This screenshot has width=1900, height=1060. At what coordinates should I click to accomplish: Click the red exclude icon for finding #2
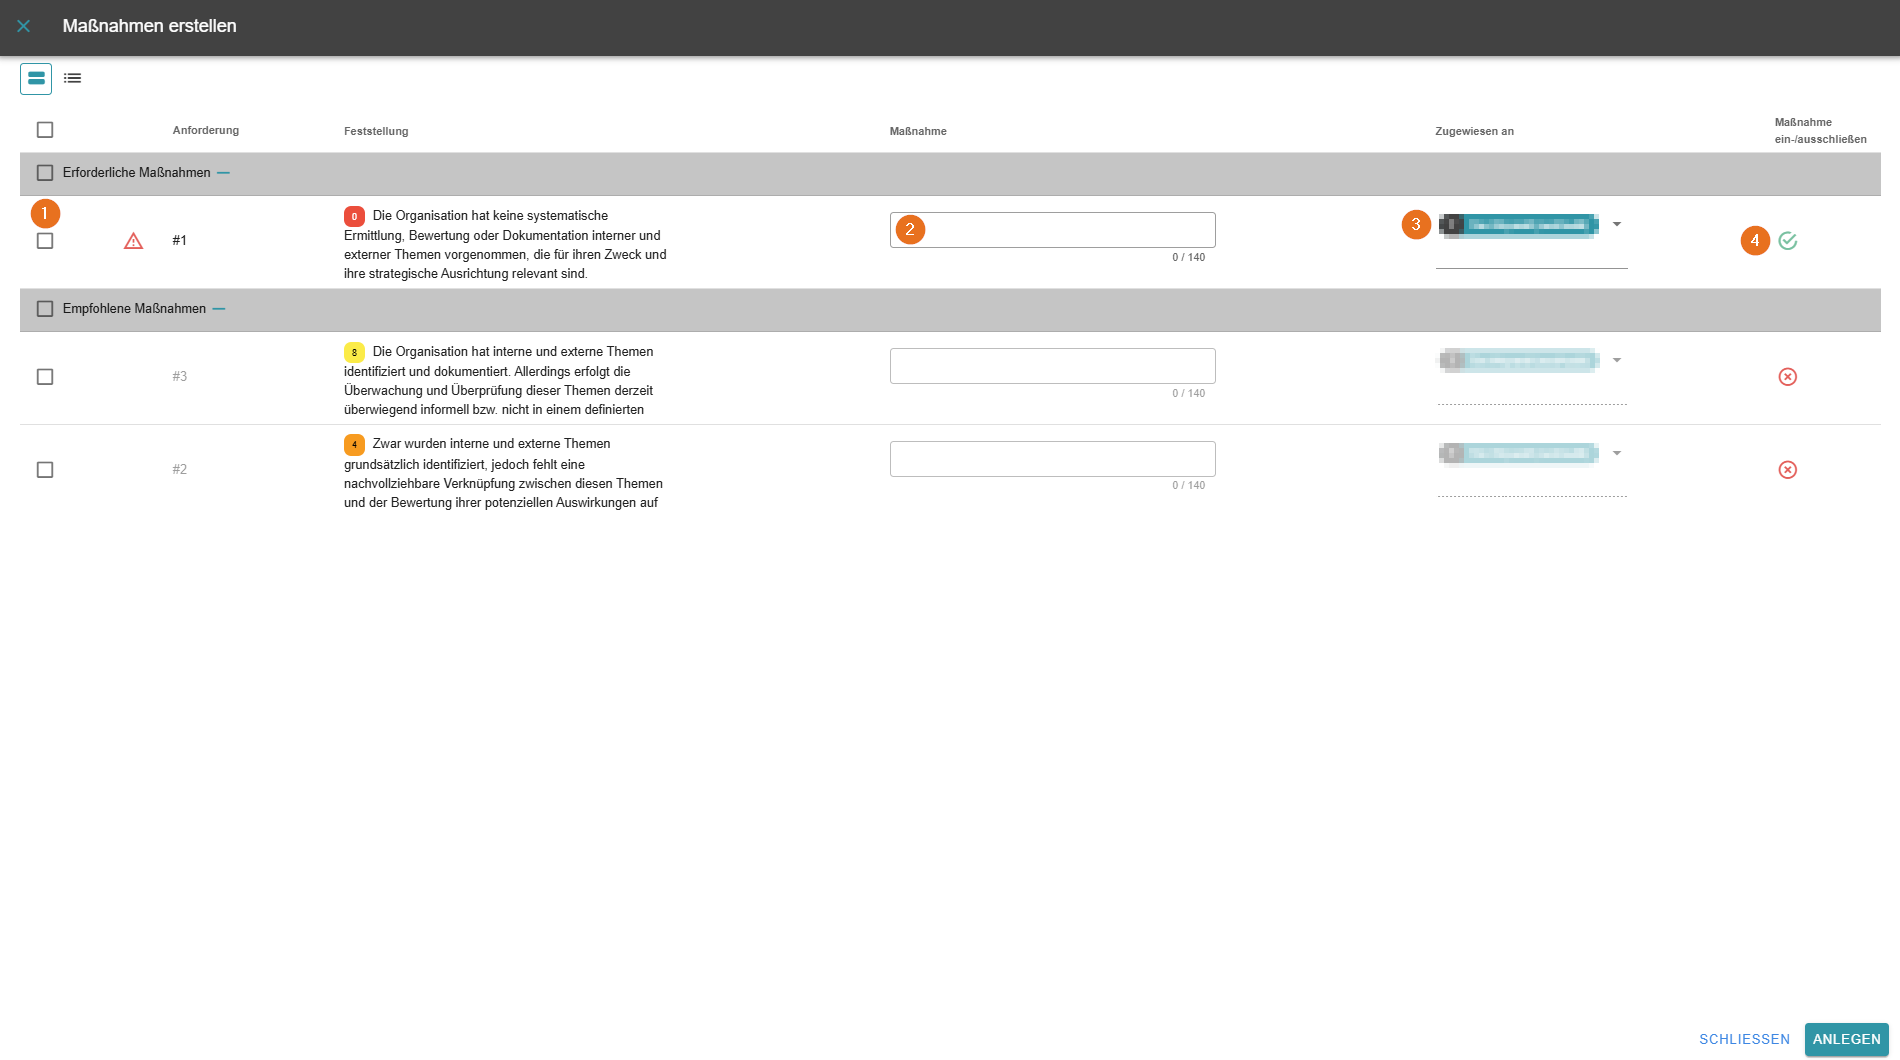coord(1788,470)
